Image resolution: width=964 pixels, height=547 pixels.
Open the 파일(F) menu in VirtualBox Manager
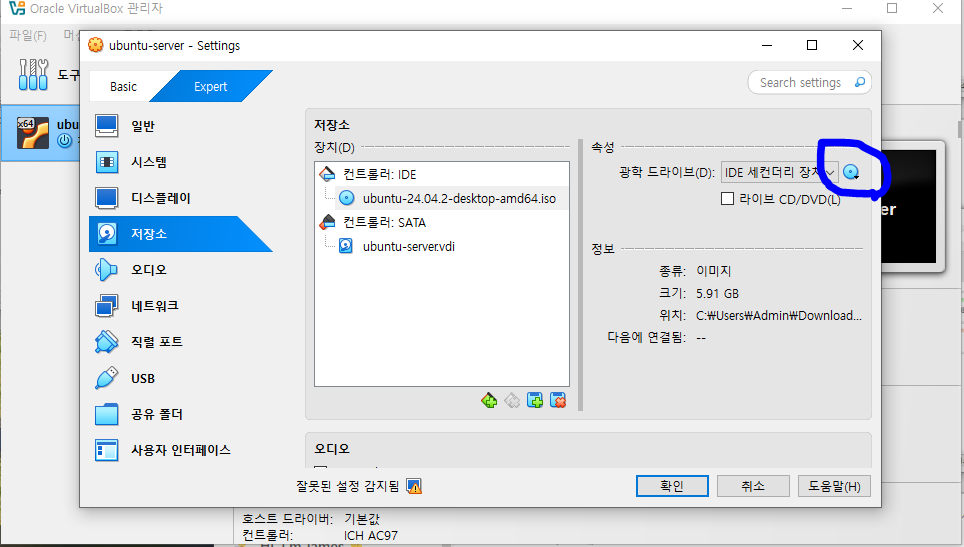point(28,35)
